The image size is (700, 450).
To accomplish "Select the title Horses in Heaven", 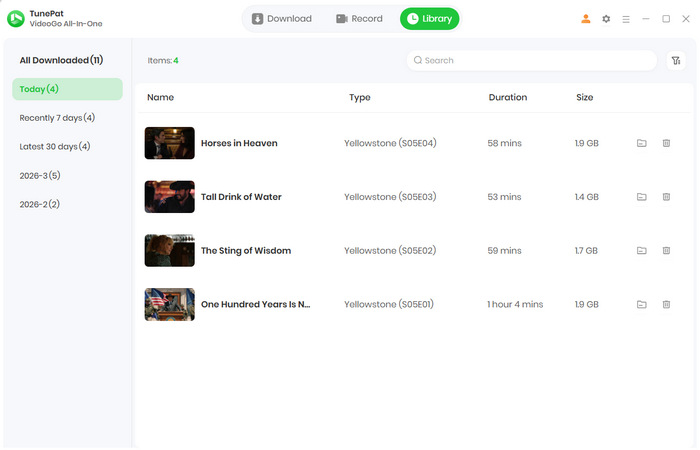I will (239, 143).
